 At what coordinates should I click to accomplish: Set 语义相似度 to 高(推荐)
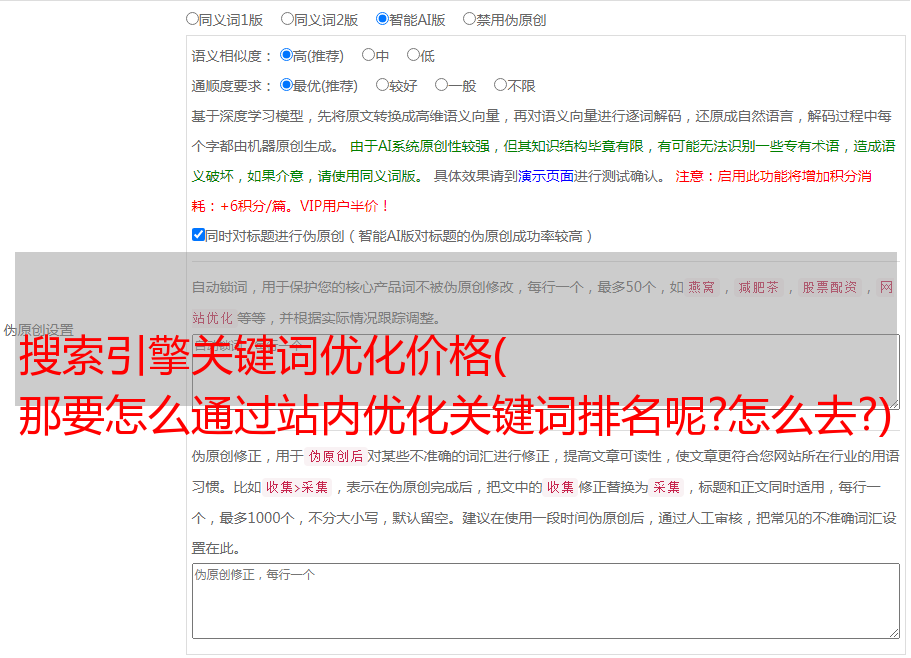click(286, 55)
